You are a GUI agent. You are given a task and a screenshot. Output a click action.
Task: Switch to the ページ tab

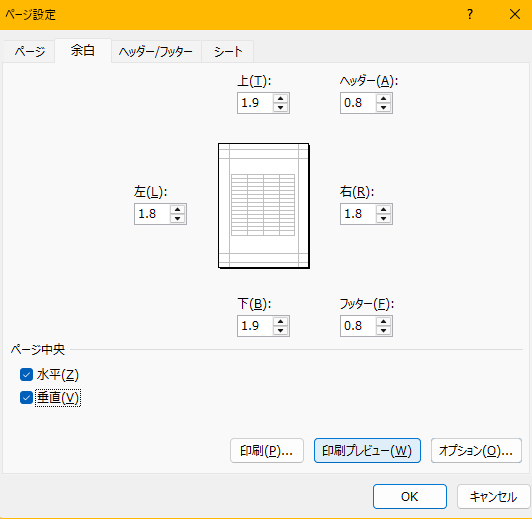tap(29, 52)
